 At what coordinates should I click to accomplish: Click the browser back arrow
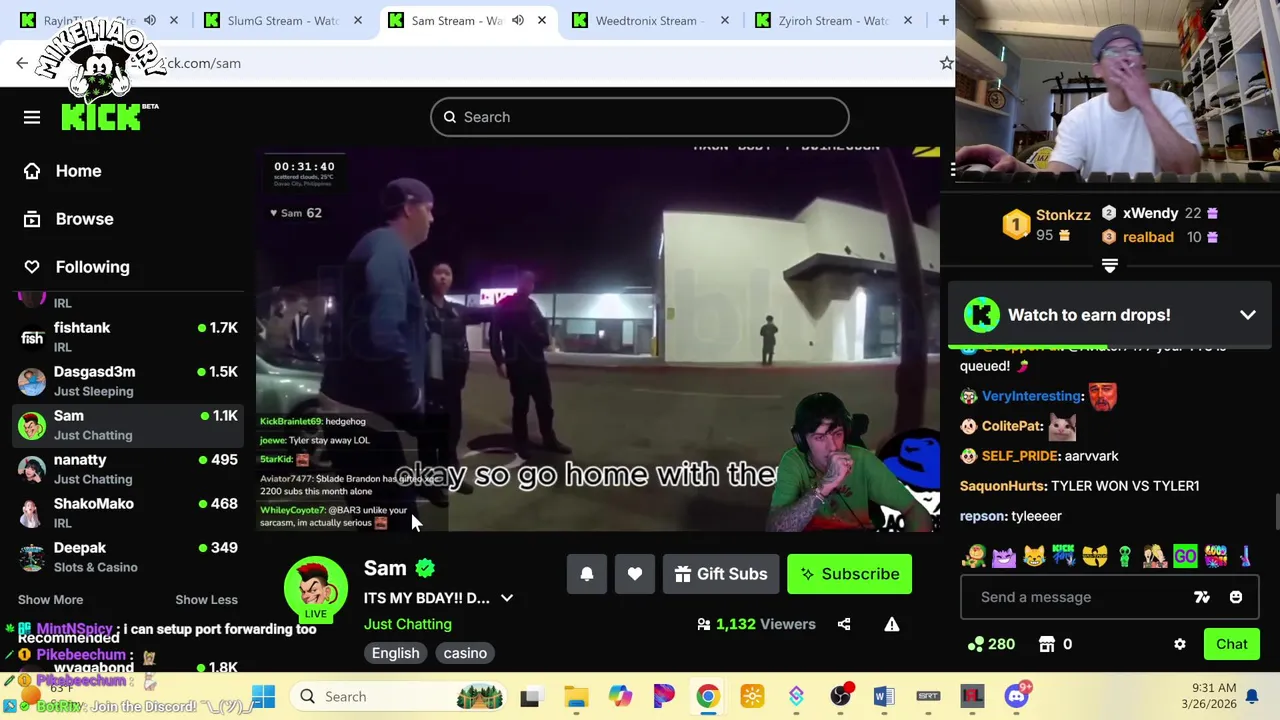[x=22, y=63]
